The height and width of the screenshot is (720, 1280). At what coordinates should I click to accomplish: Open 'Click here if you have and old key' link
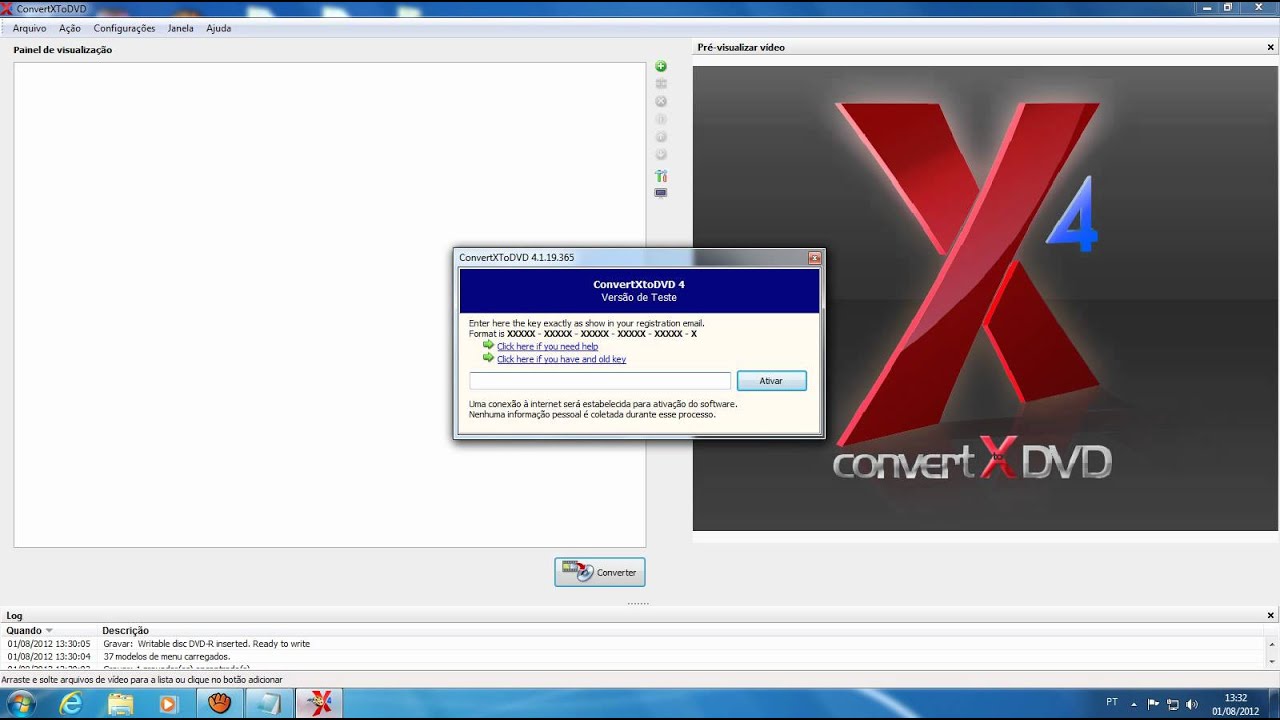[561, 359]
